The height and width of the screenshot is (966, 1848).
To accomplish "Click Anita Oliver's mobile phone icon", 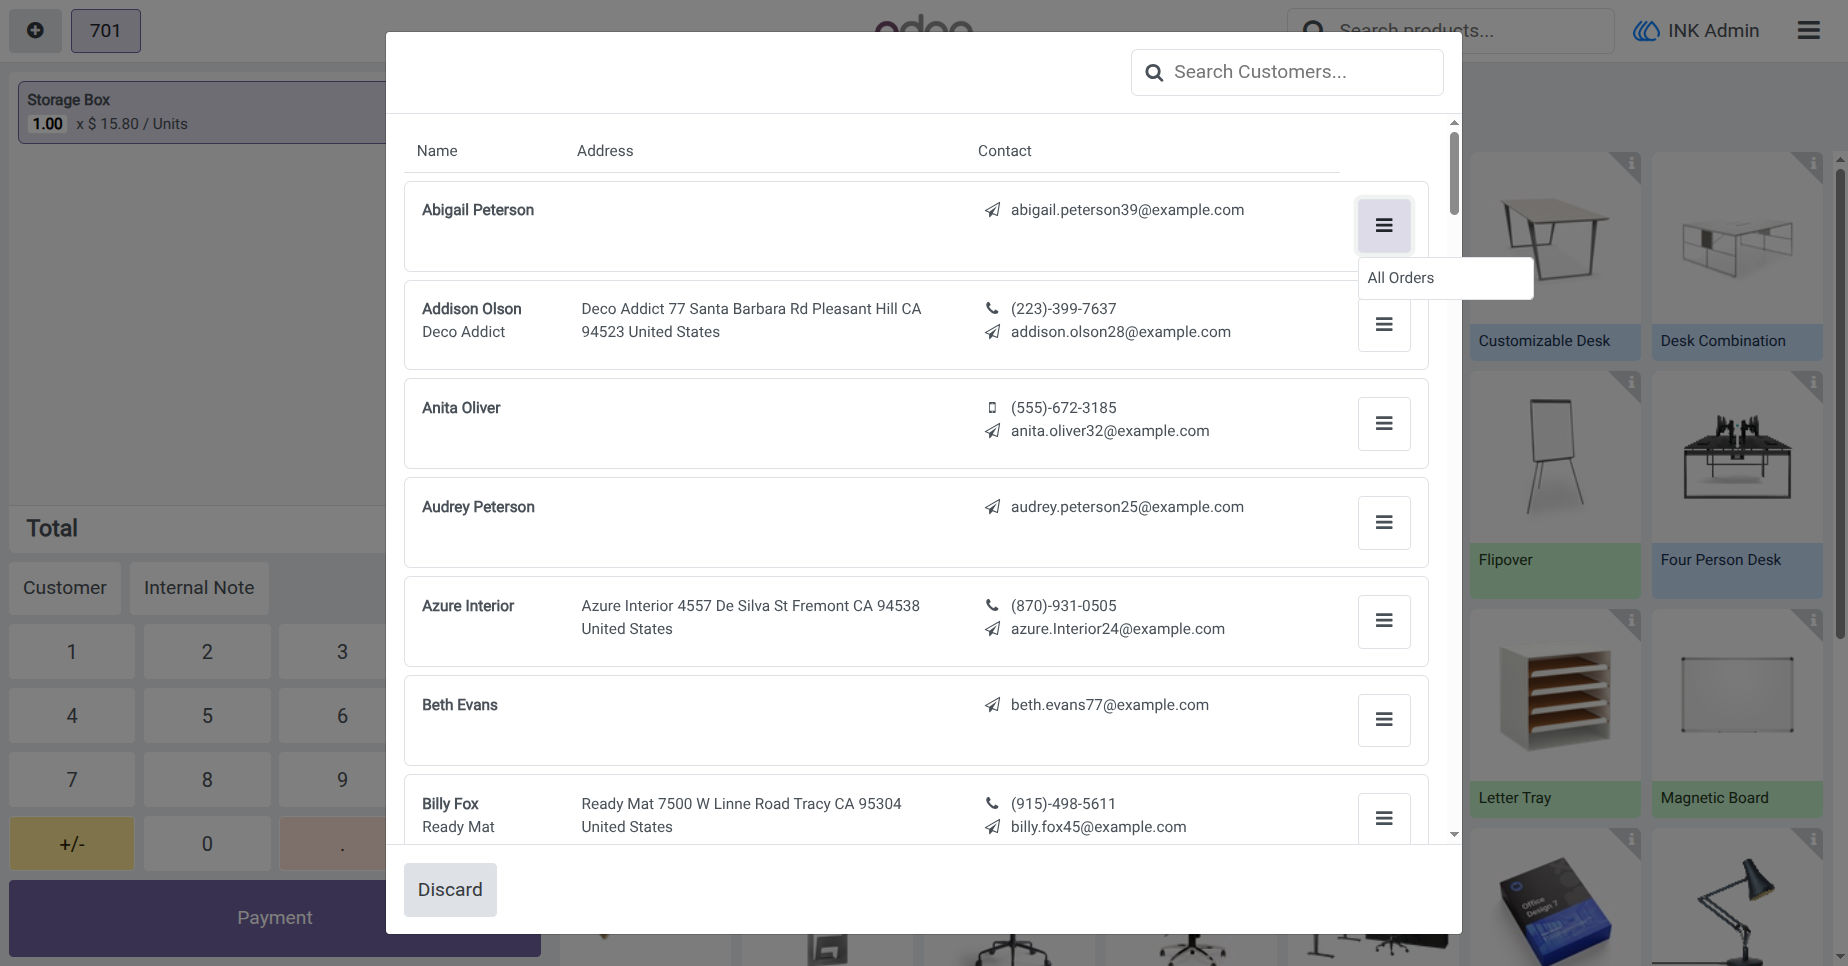I will [992, 408].
